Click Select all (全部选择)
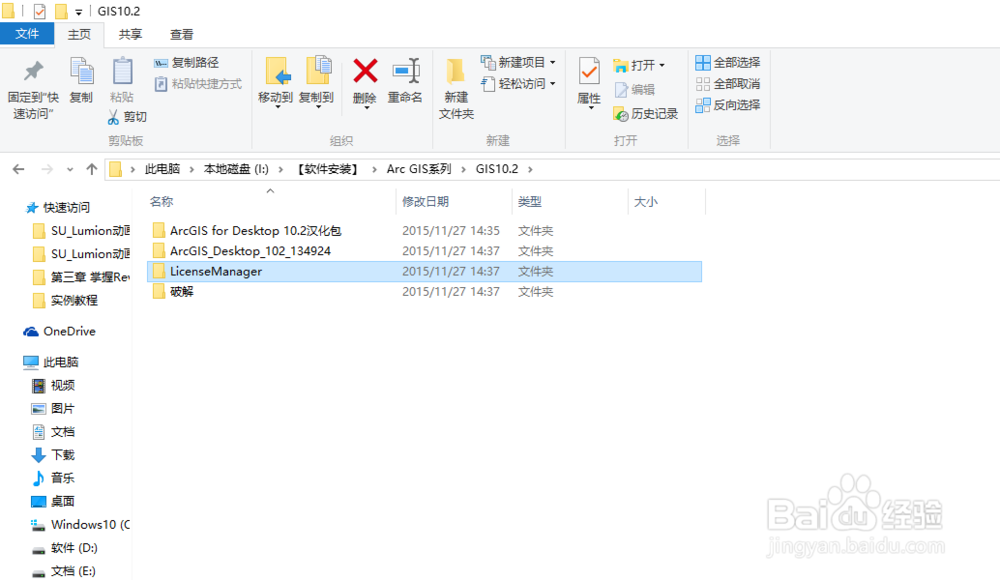1000x580 pixels. [x=728, y=63]
